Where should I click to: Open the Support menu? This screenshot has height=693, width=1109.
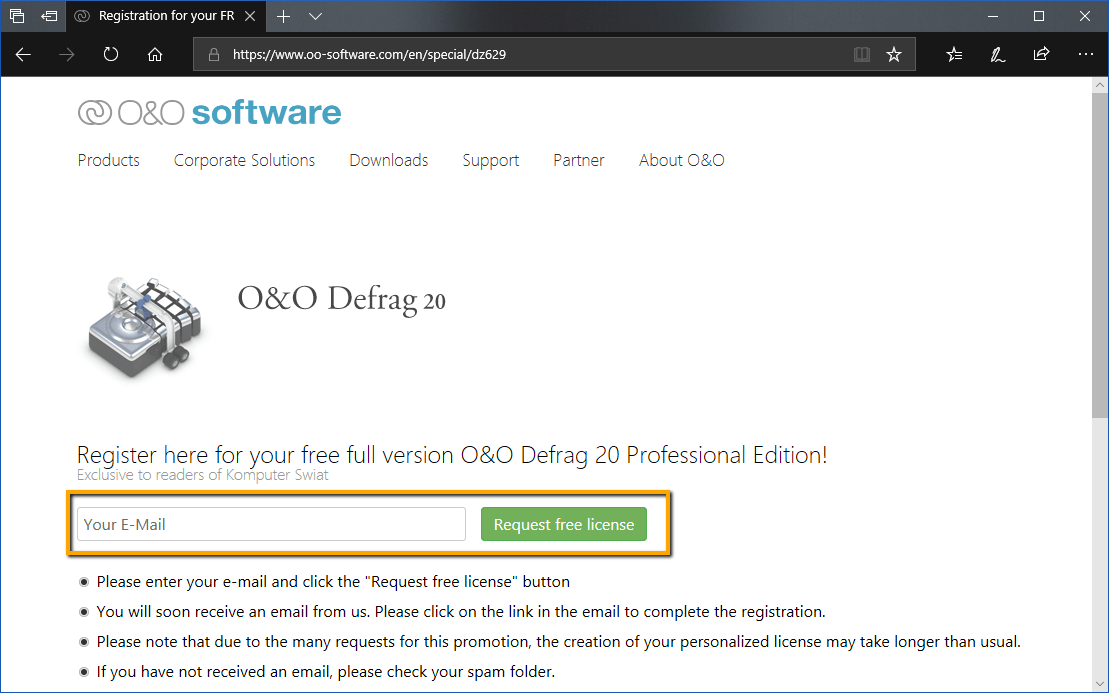491,161
